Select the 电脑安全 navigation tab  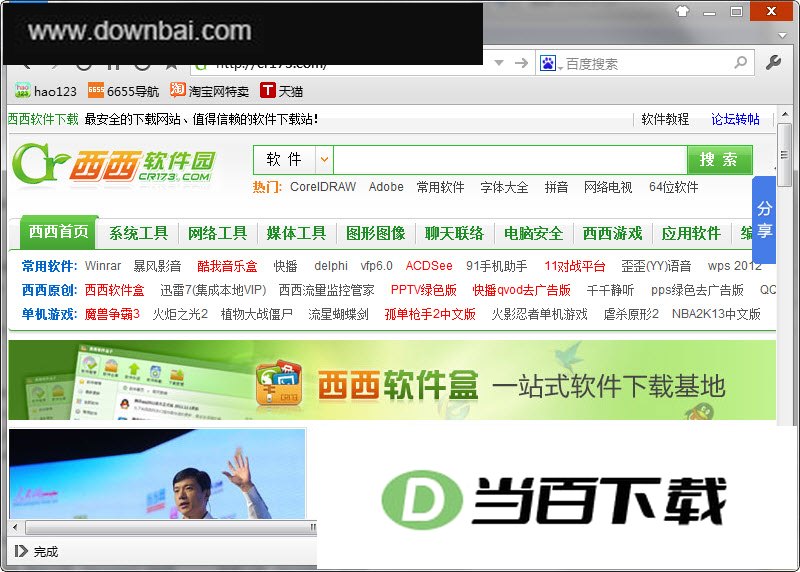[533, 233]
